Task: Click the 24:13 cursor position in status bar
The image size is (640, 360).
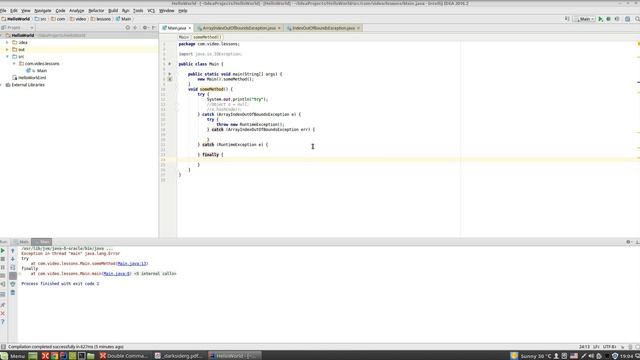Action: 584,347
